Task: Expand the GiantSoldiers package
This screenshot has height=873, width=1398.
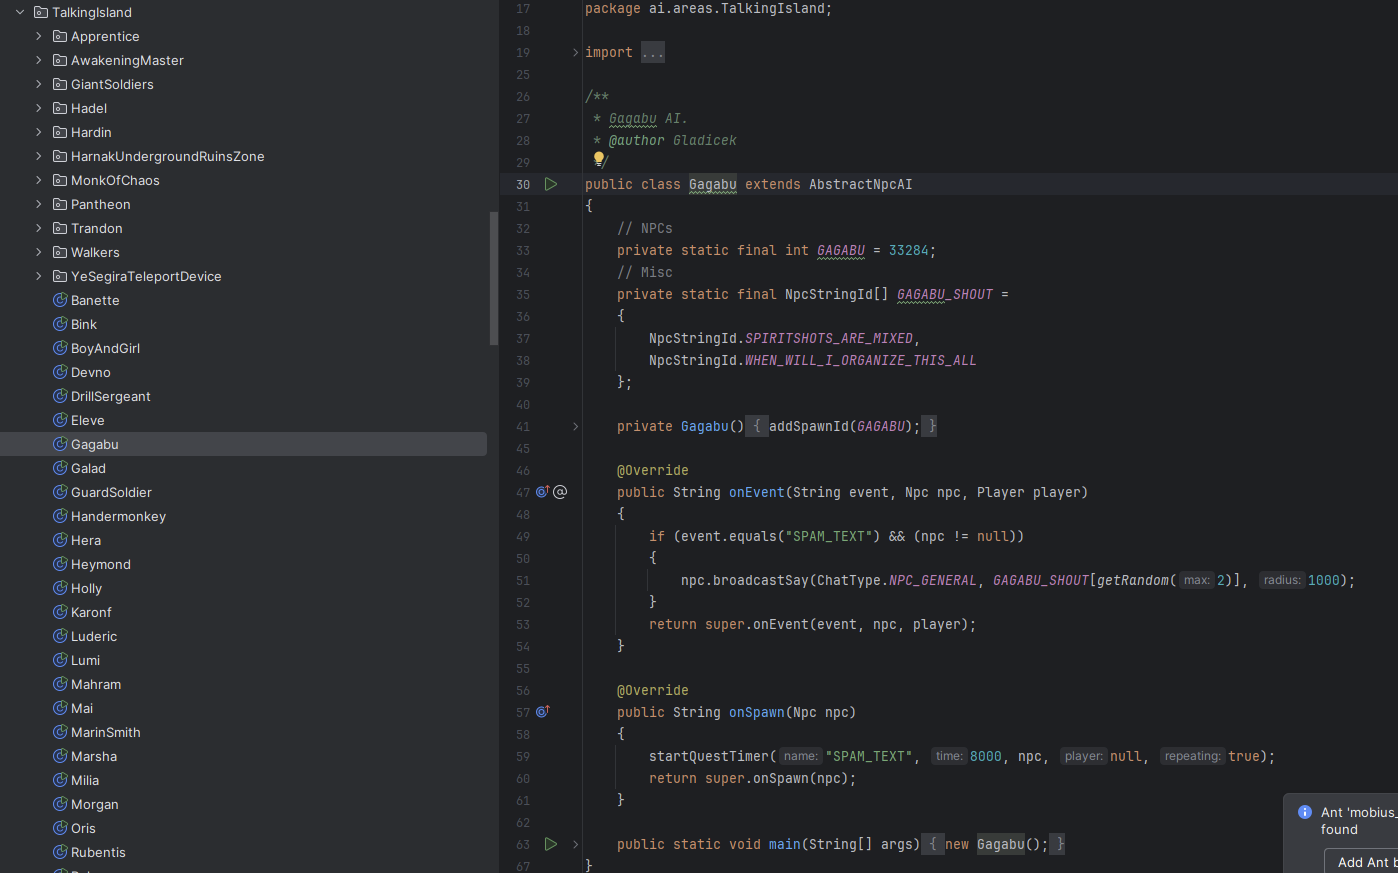Action: pos(39,84)
